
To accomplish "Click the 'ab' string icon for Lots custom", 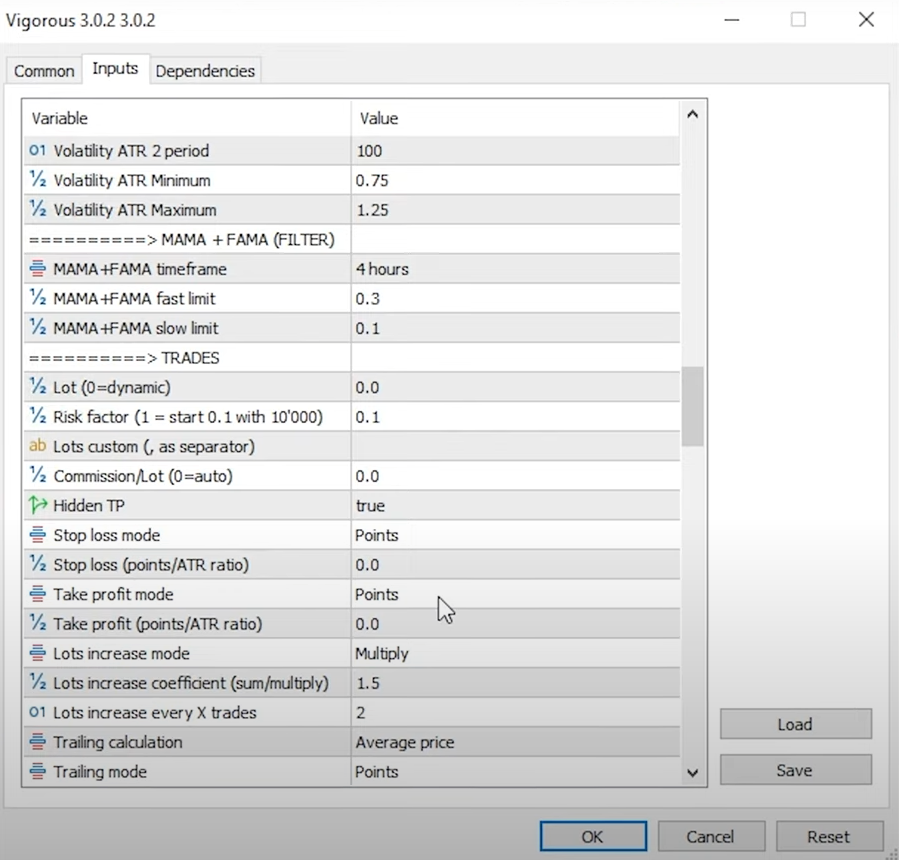I will (x=38, y=447).
